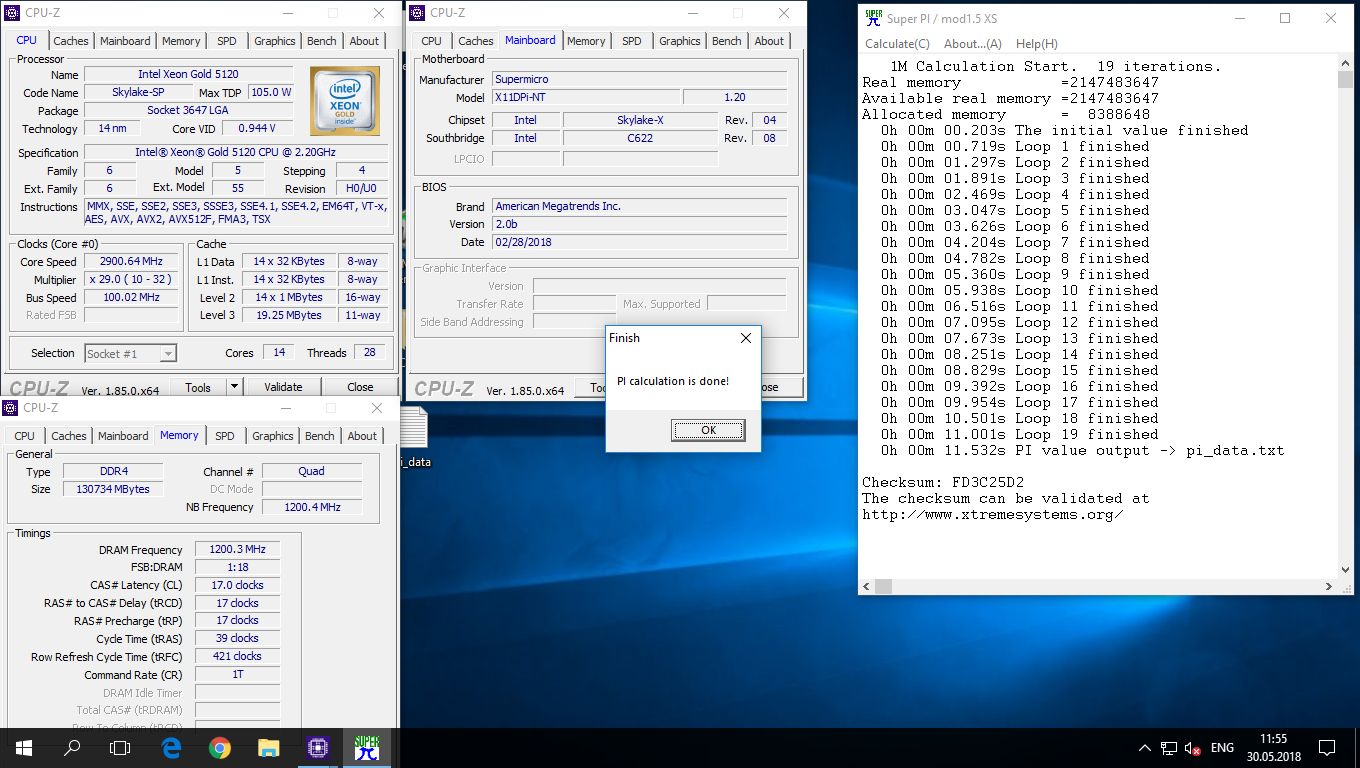Click Close button in CPU-Z CPU window
Image resolution: width=1360 pixels, height=768 pixels.
(x=360, y=387)
